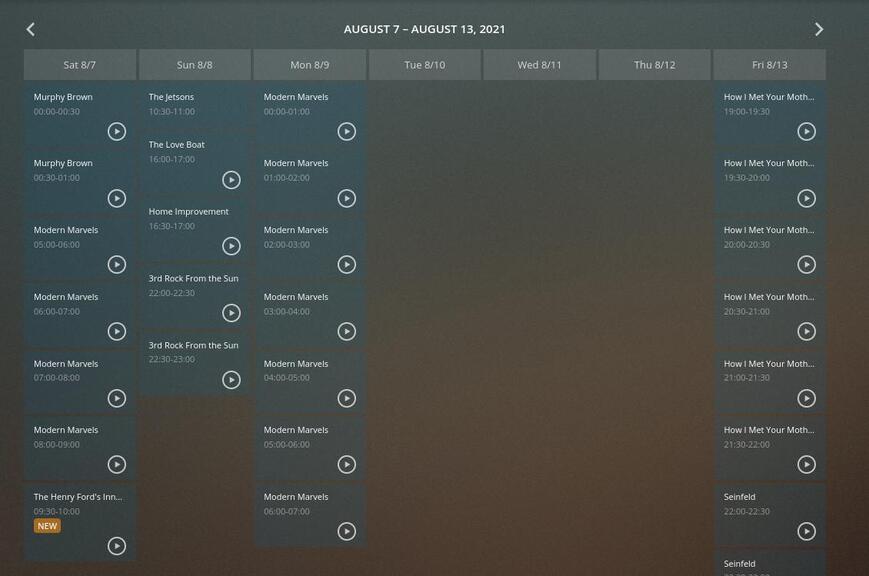The image size is (869, 576).
Task: Play How I Met Your Mother 19:30-20:00
Action: [806, 198]
